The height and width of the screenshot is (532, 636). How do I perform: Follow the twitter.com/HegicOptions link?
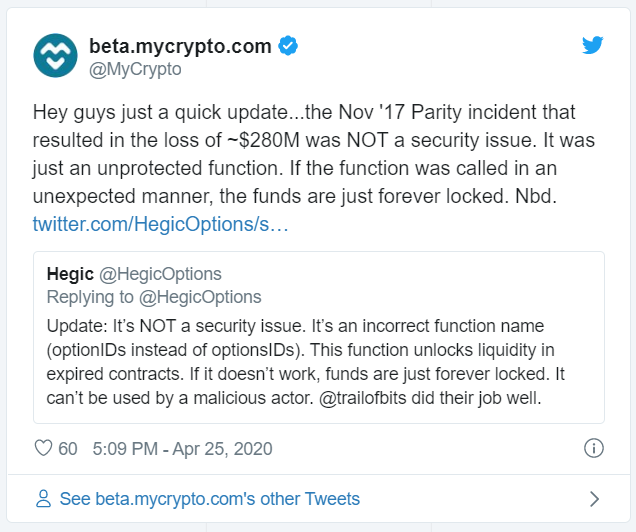pos(161,224)
